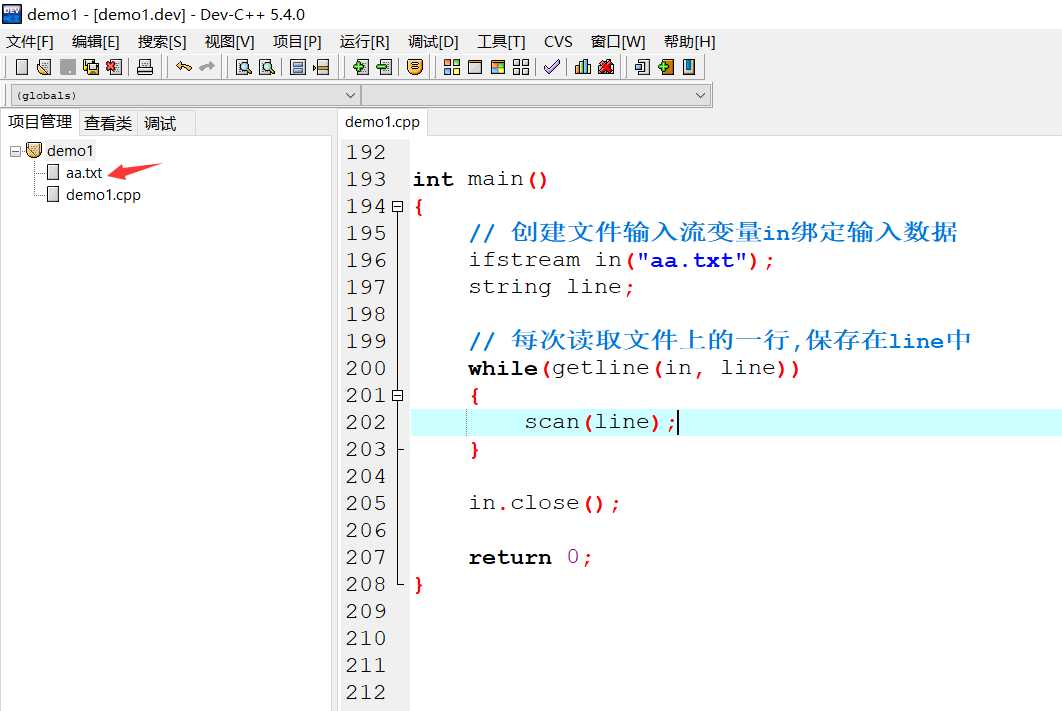The height and width of the screenshot is (711, 1062).
Task: Select aa.txt in the project tree
Action: pos(84,173)
